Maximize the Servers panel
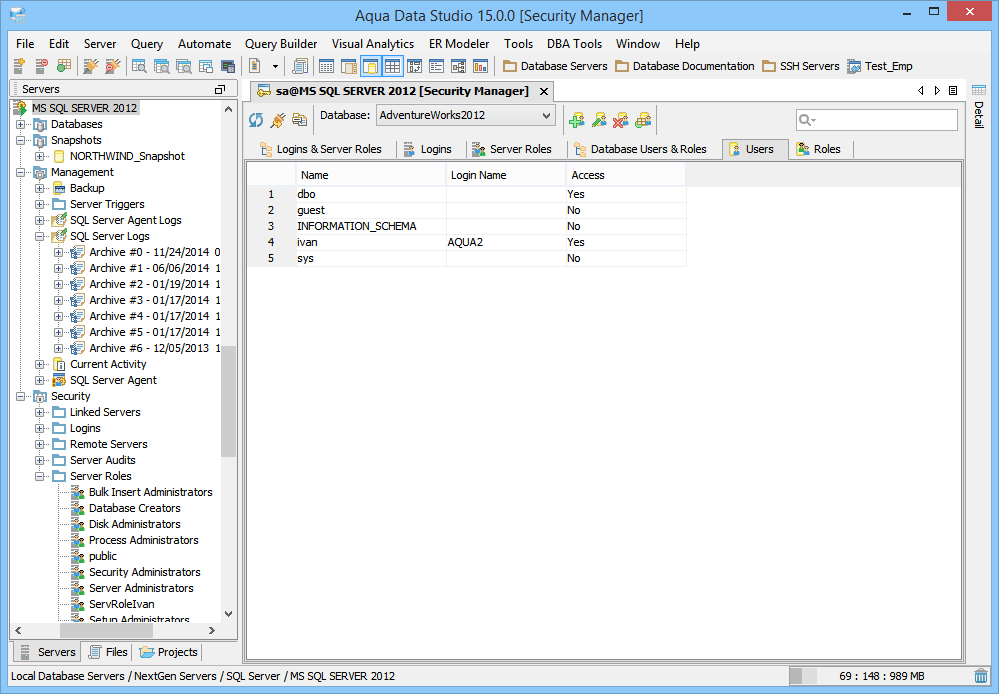This screenshot has width=999, height=694. click(x=220, y=90)
